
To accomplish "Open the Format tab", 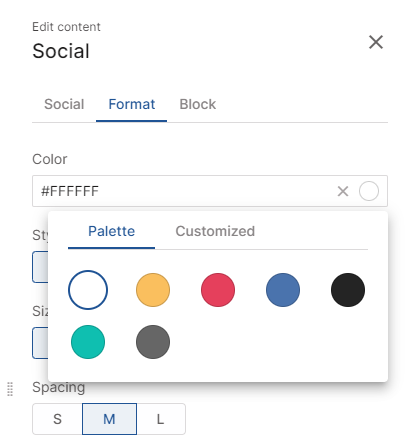I will pyautogui.click(x=132, y=104).
